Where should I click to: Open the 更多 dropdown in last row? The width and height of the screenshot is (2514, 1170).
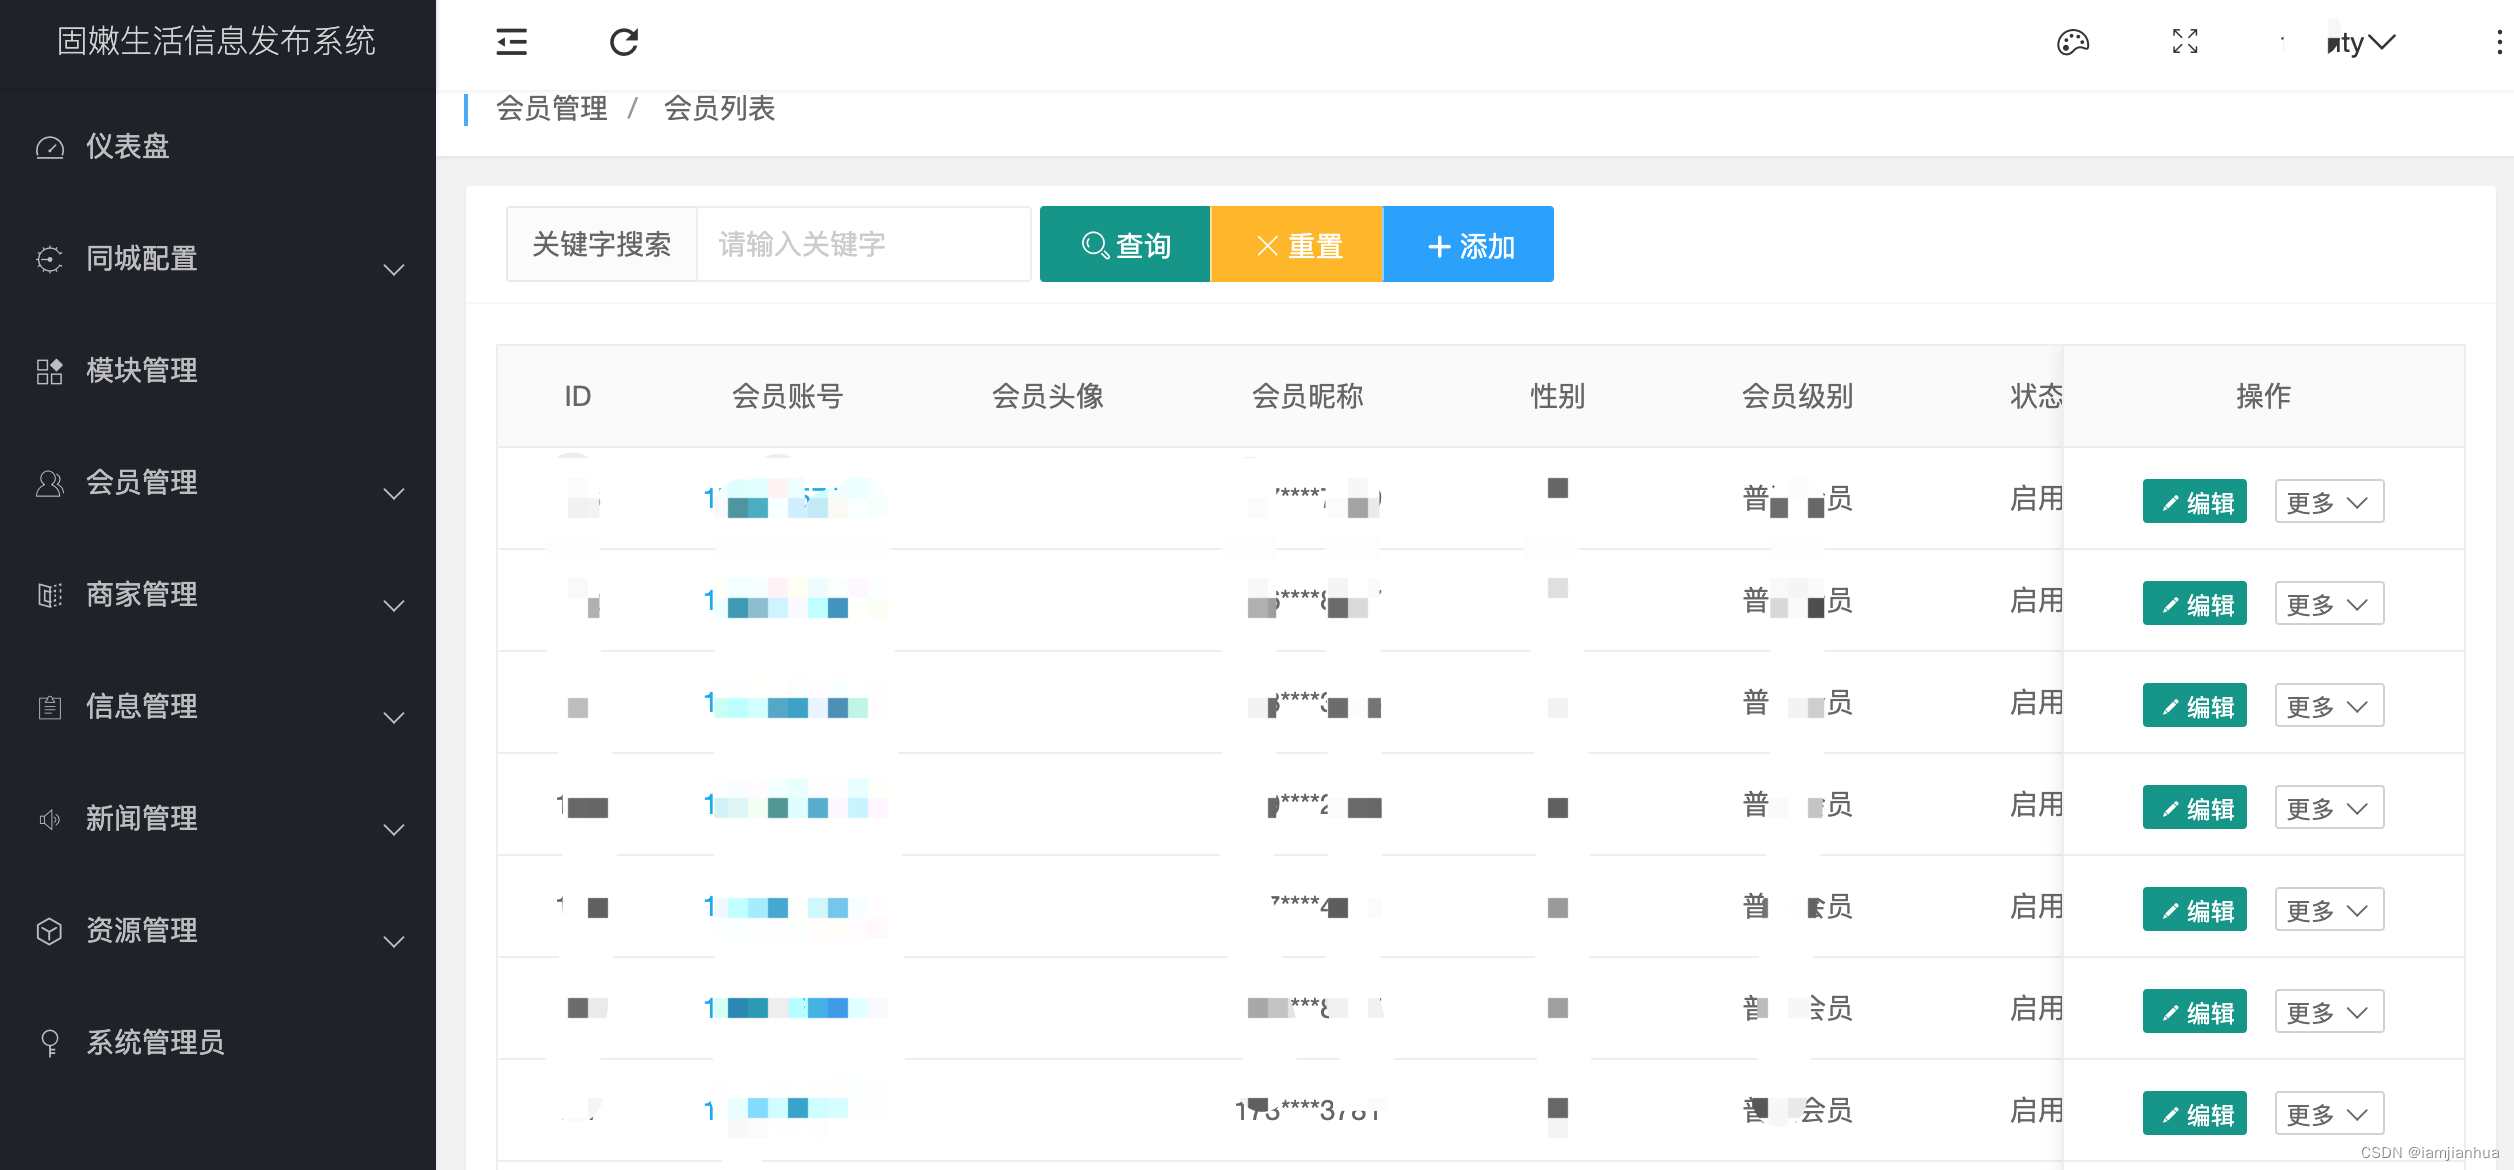point(2328,1114)
